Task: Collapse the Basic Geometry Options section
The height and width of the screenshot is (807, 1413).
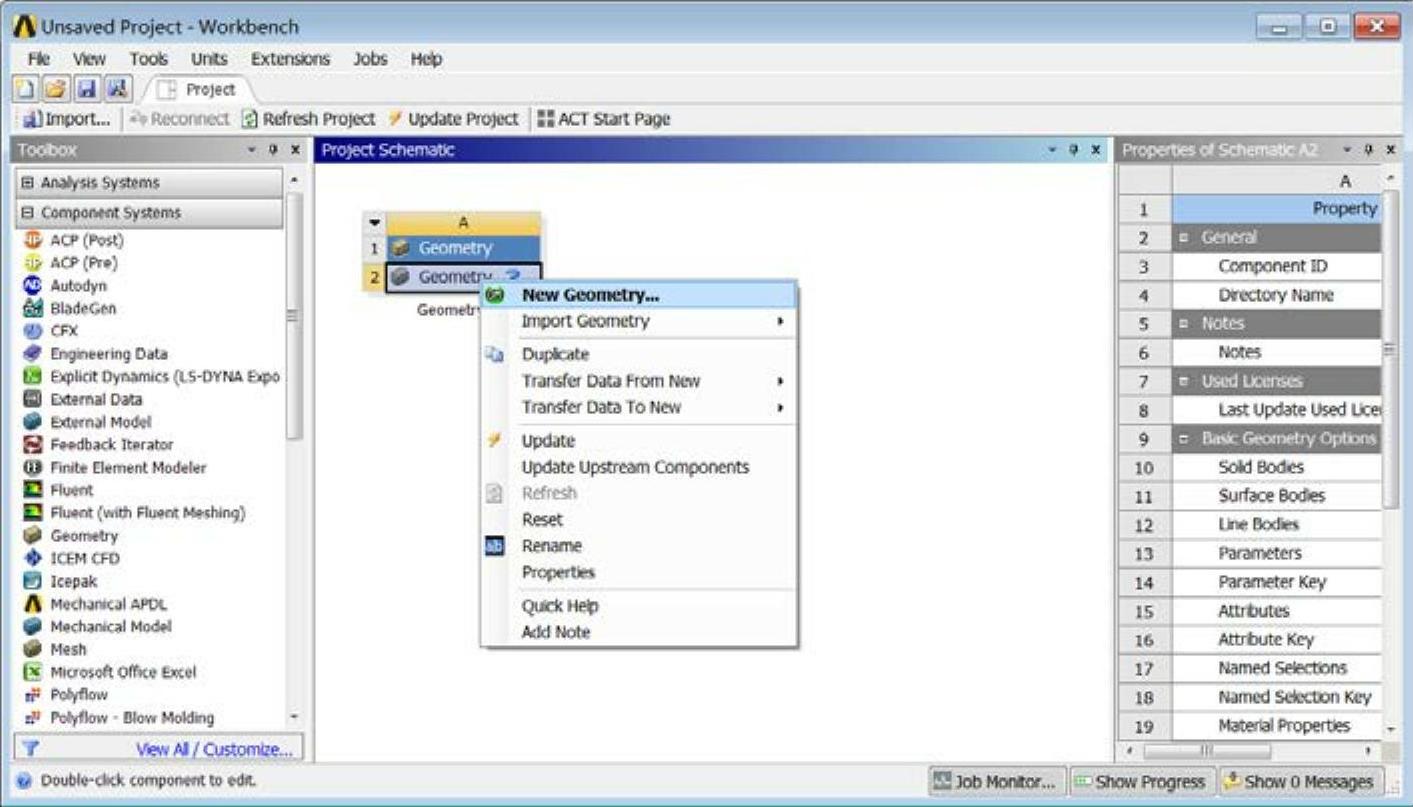Action: tap(1184, 439)
